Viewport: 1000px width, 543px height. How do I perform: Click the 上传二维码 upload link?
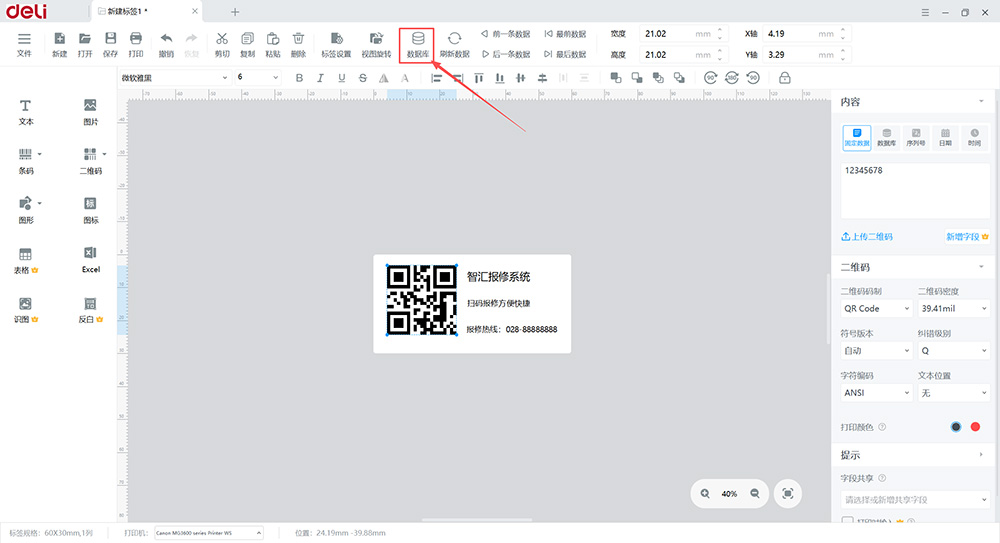[x=867, y=236]
